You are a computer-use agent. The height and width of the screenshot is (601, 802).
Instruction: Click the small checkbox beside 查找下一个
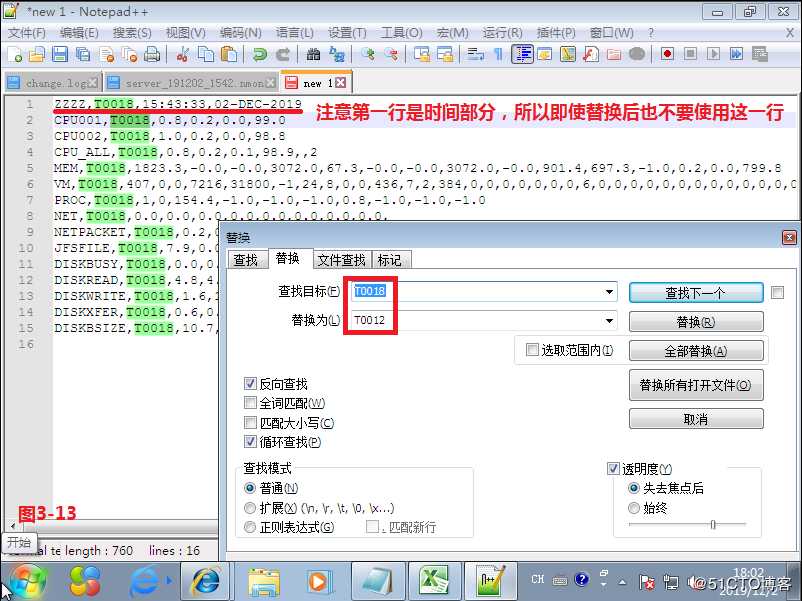click(777, 293)
